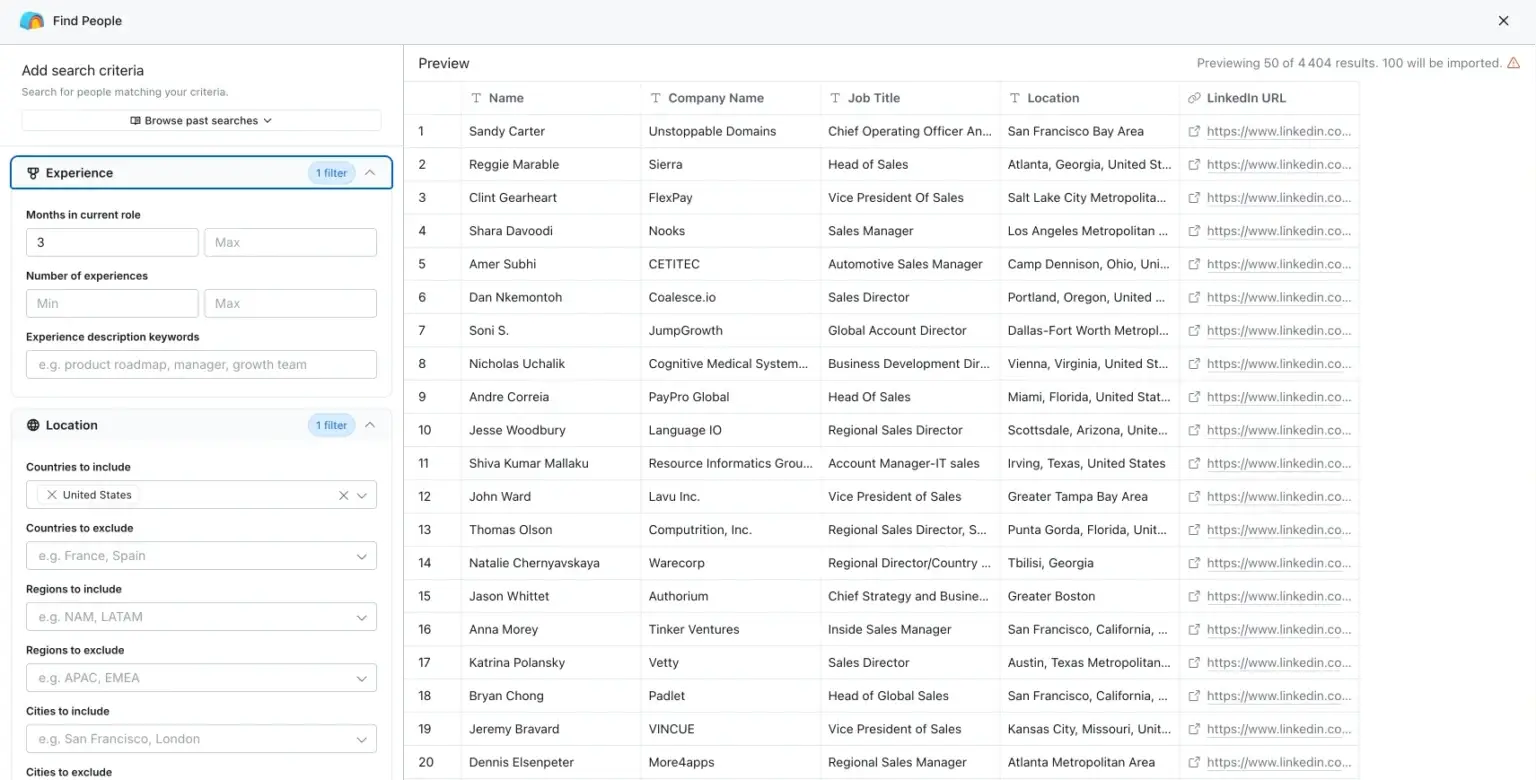The image size is (1536, 780).
Task: Open Countries to include dropdown arrow
Action: click(362, 495)
